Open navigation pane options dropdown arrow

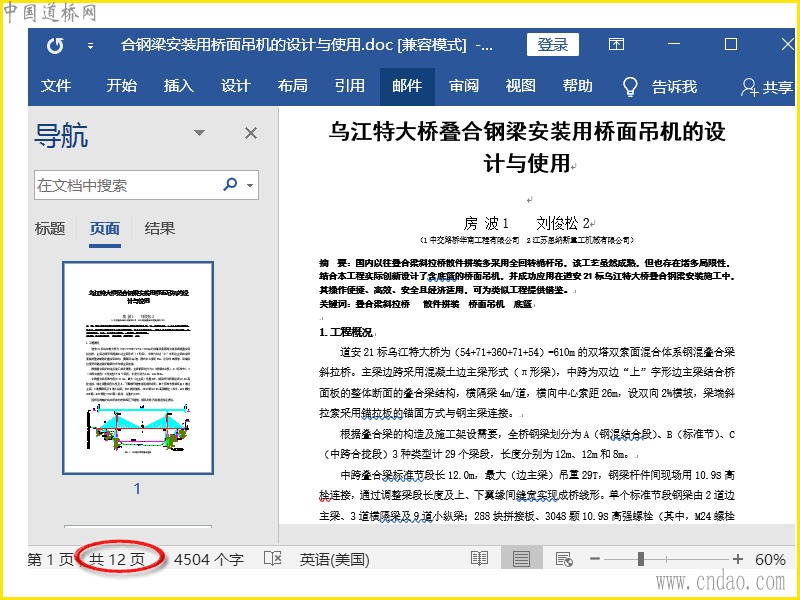click(199, 133)
